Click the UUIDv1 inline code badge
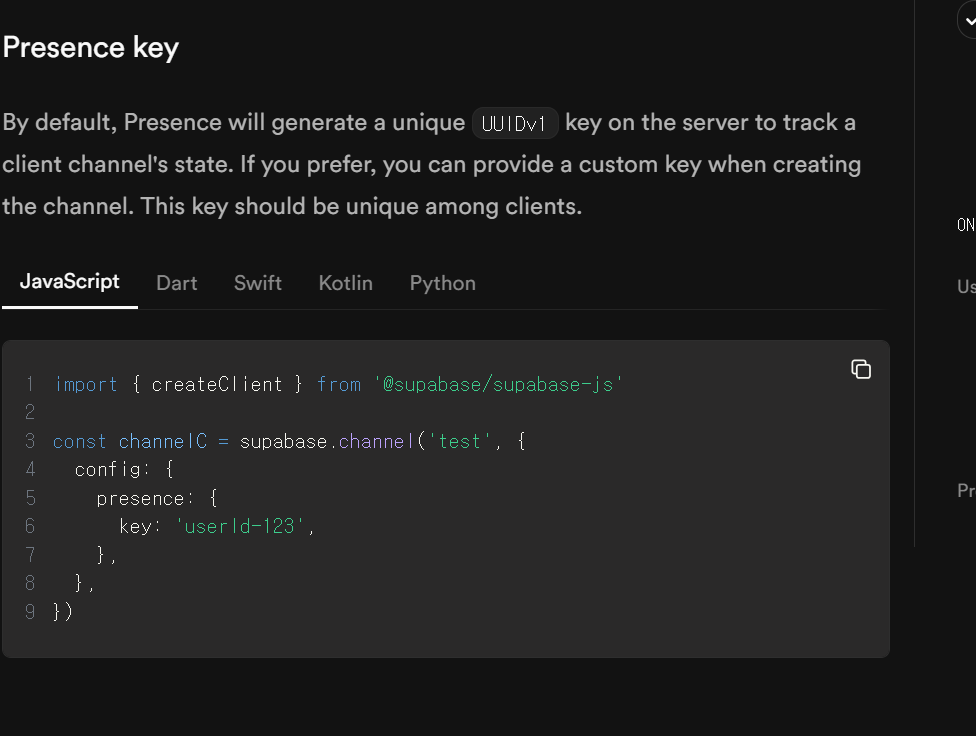The image size is (976, 736). tap(515, 123)
